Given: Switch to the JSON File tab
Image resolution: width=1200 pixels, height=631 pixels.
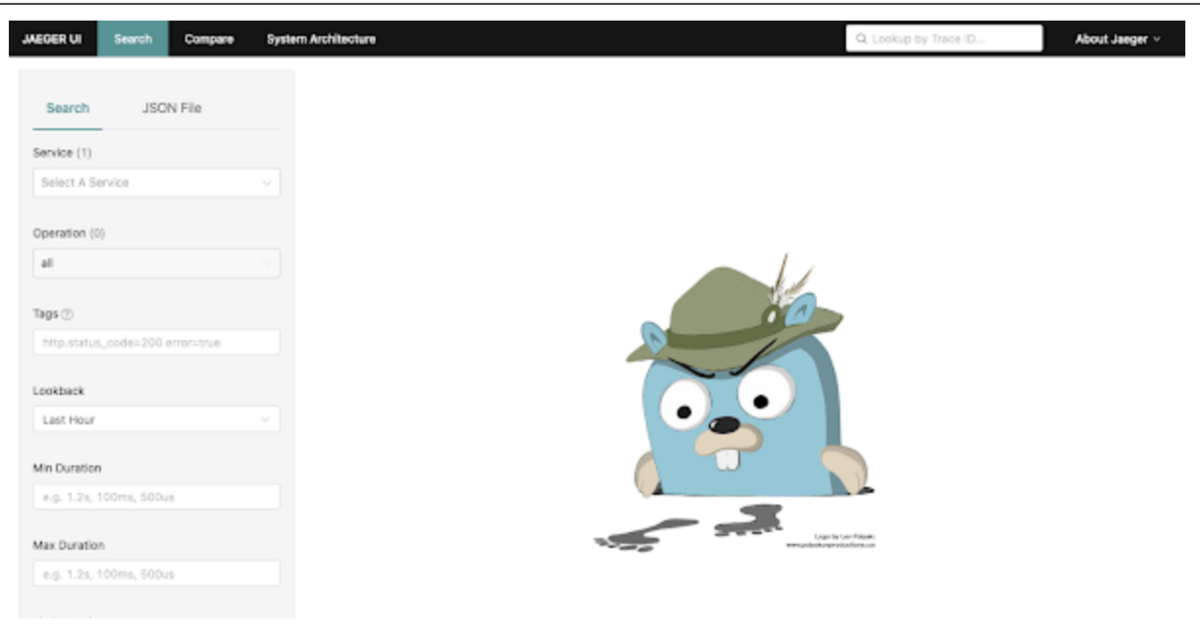Looking at the screenshot, I should coord(171,108).
